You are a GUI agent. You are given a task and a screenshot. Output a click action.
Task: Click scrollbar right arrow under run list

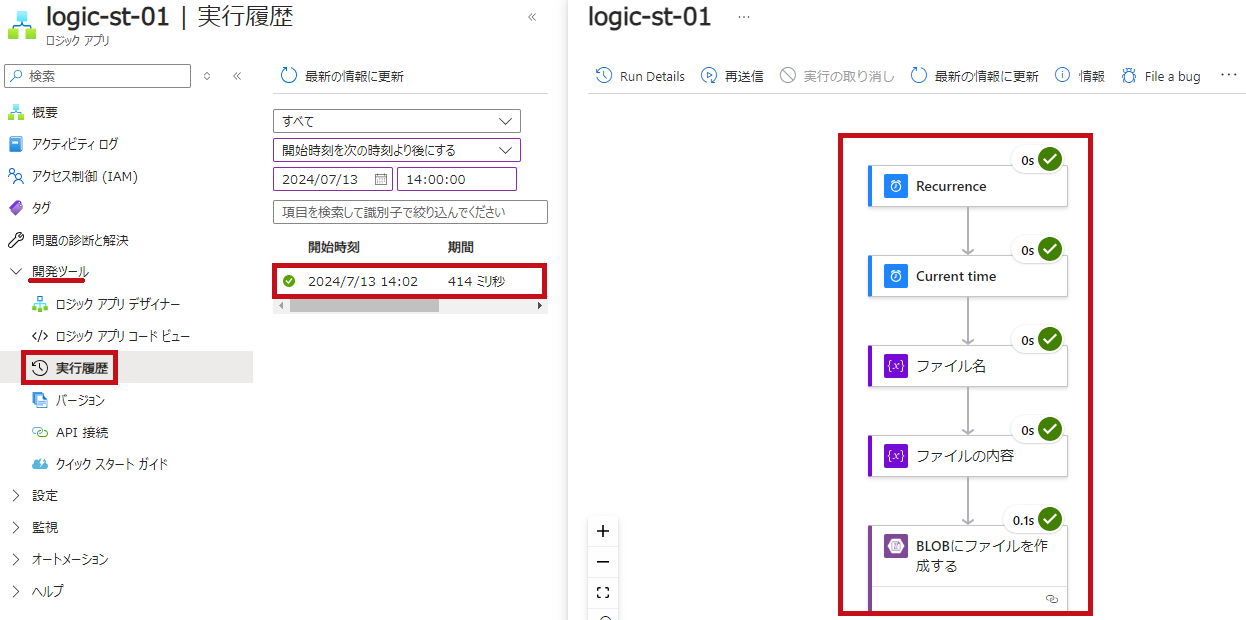pos(541,305)
